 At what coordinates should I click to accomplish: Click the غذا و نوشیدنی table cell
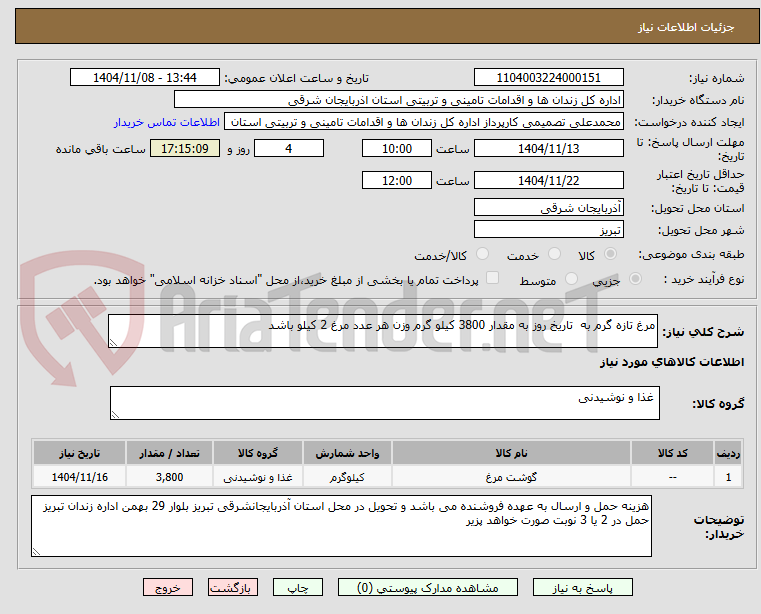pos(258,477)
